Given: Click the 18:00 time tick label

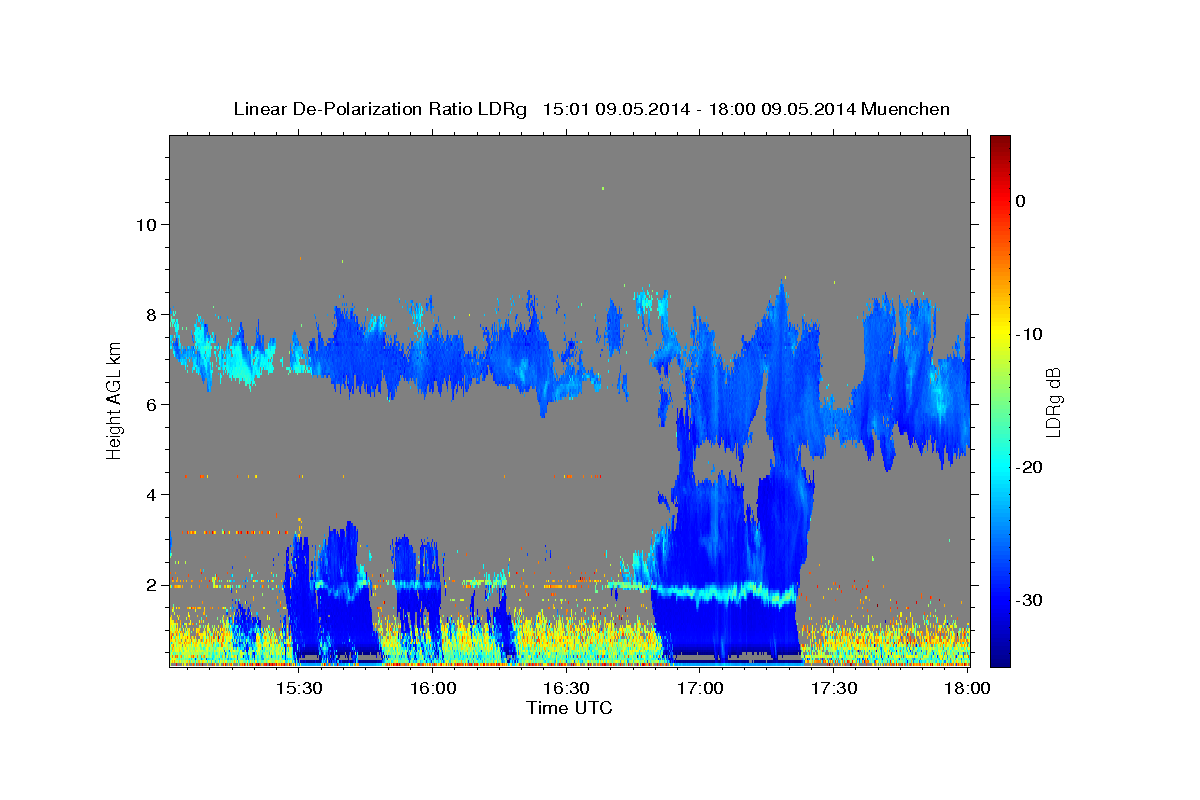Looking at the screenshot, I should coord(966,688).
